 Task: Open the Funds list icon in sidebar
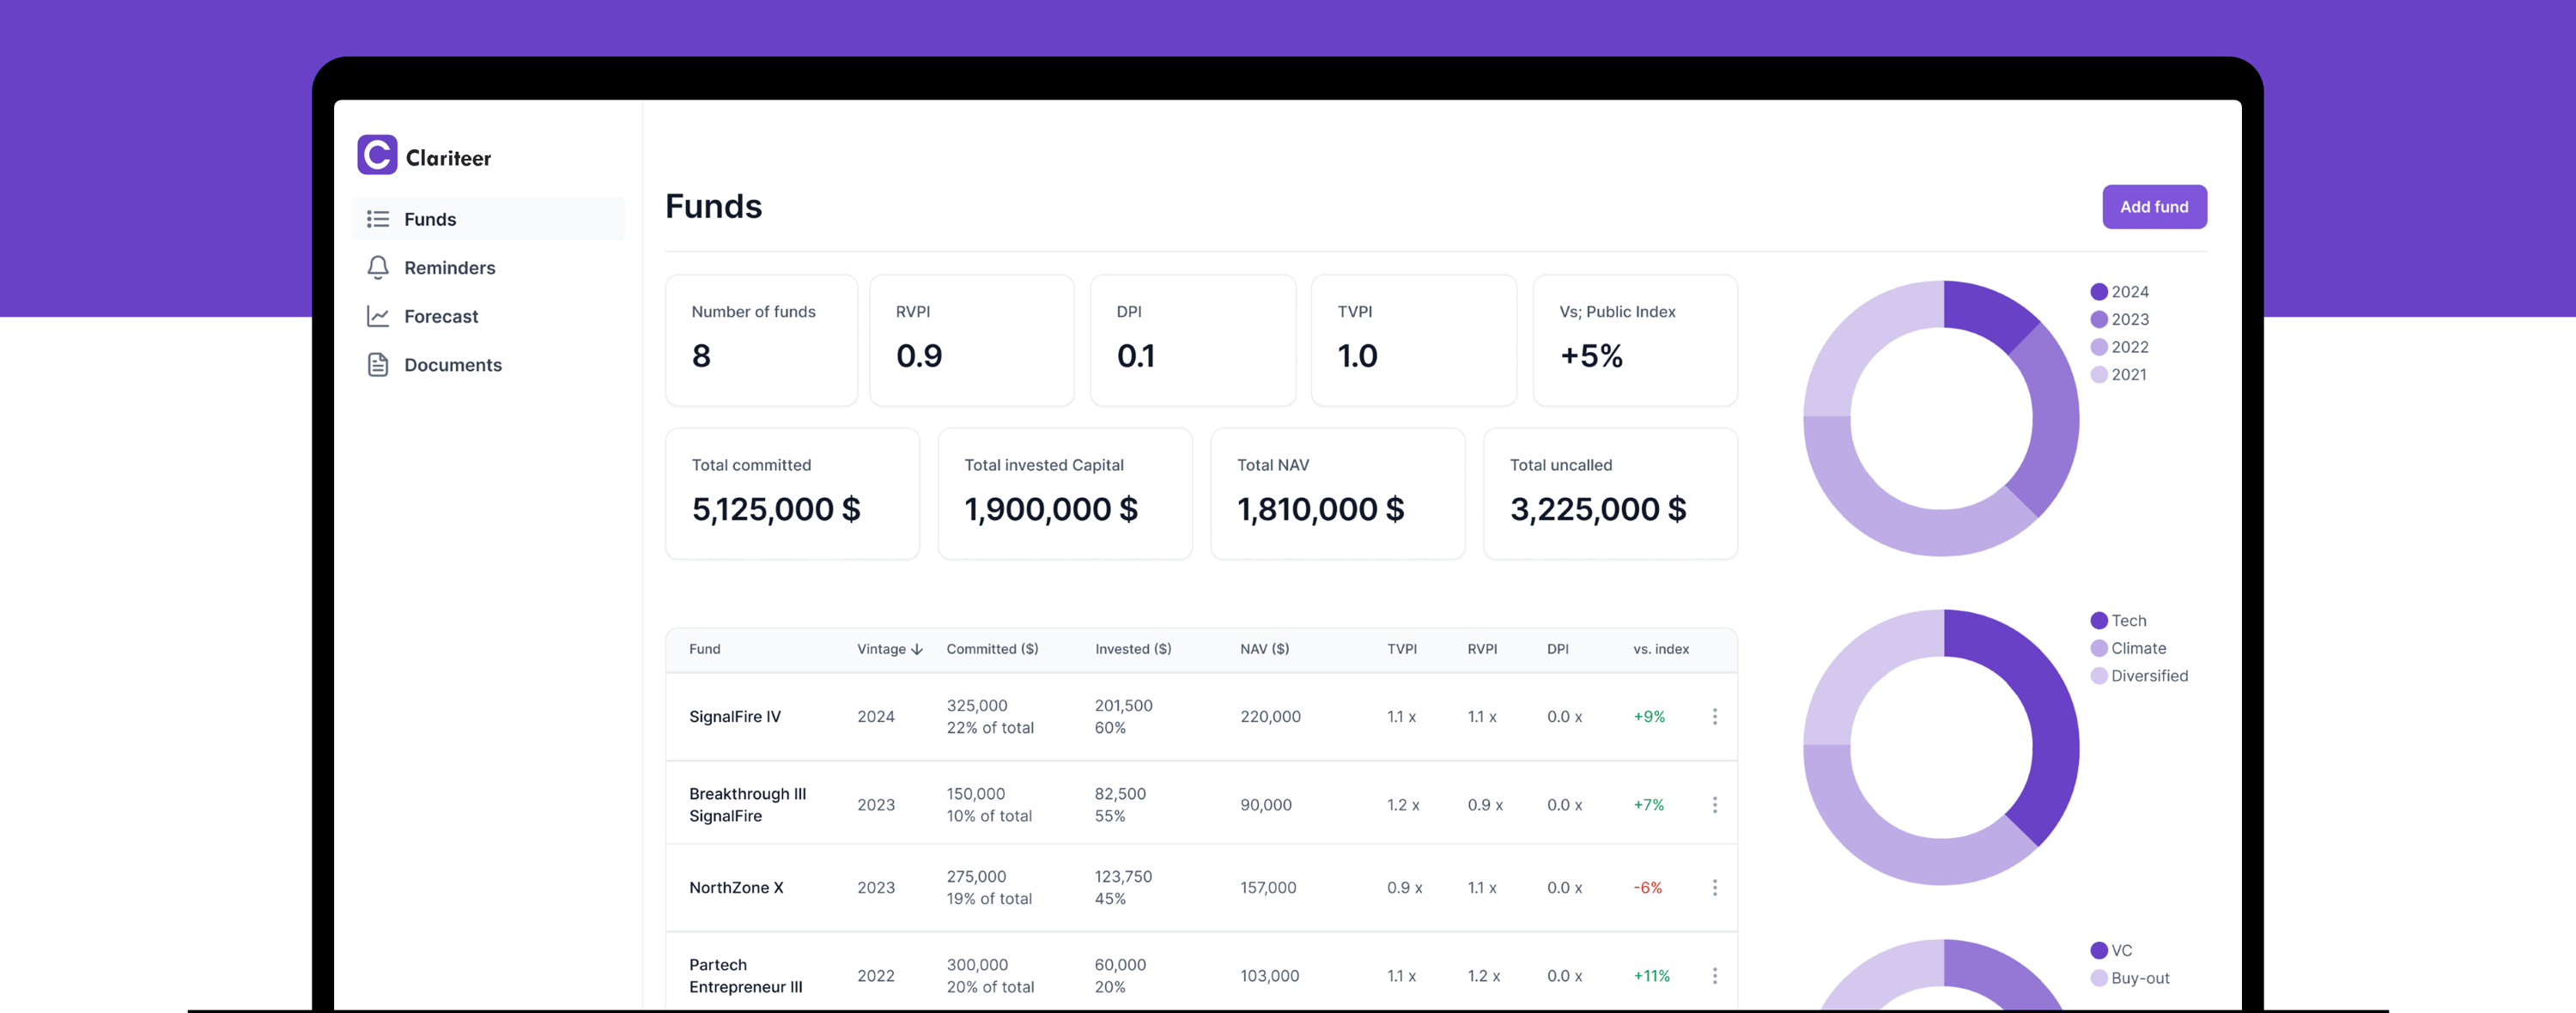click(x=378, y=219)
